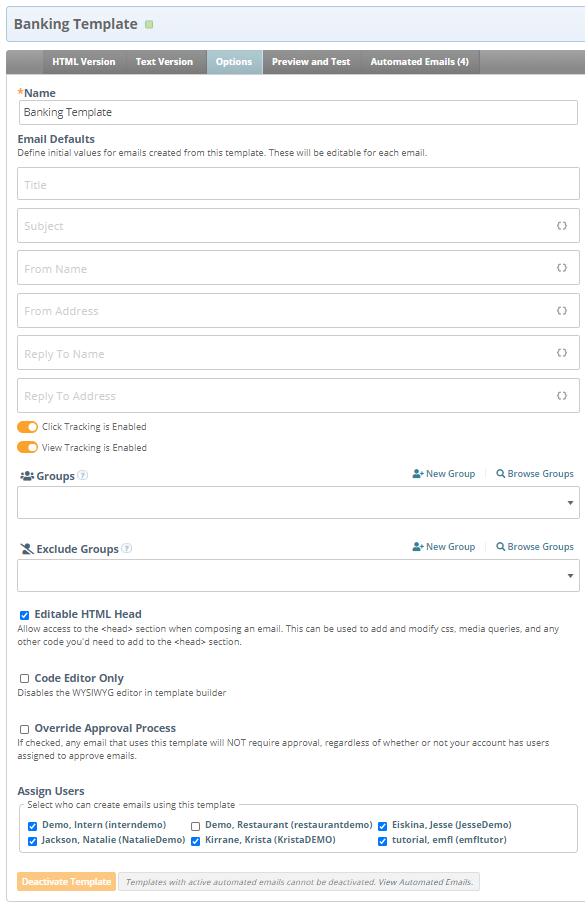This screenshot has width=585, height=906.
Task: Click the merge-field braces icon in Subject field
Action: point(561,226)
